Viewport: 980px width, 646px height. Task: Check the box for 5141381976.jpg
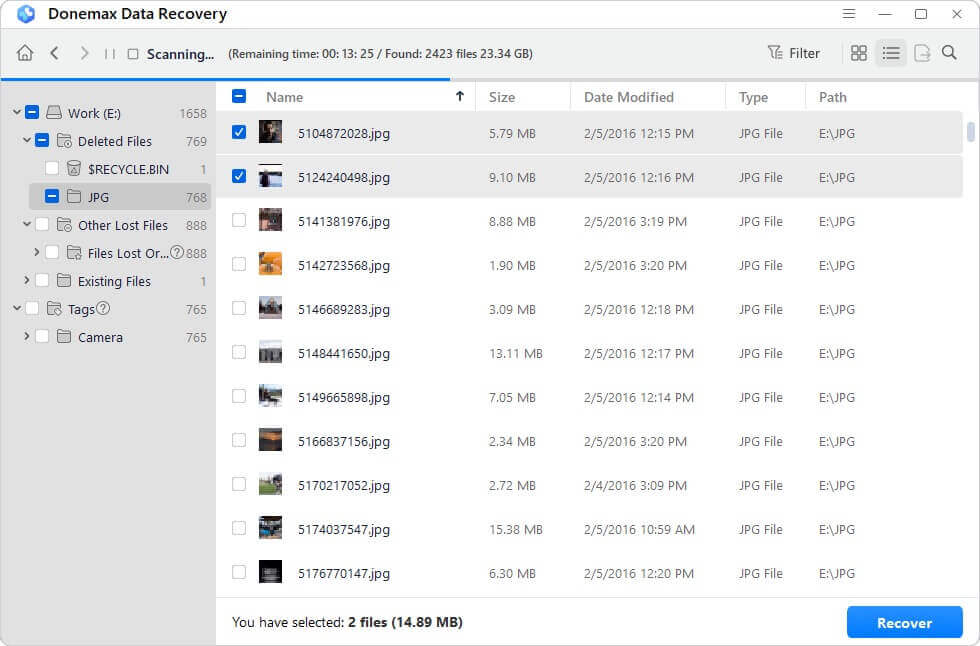(239, 220)
